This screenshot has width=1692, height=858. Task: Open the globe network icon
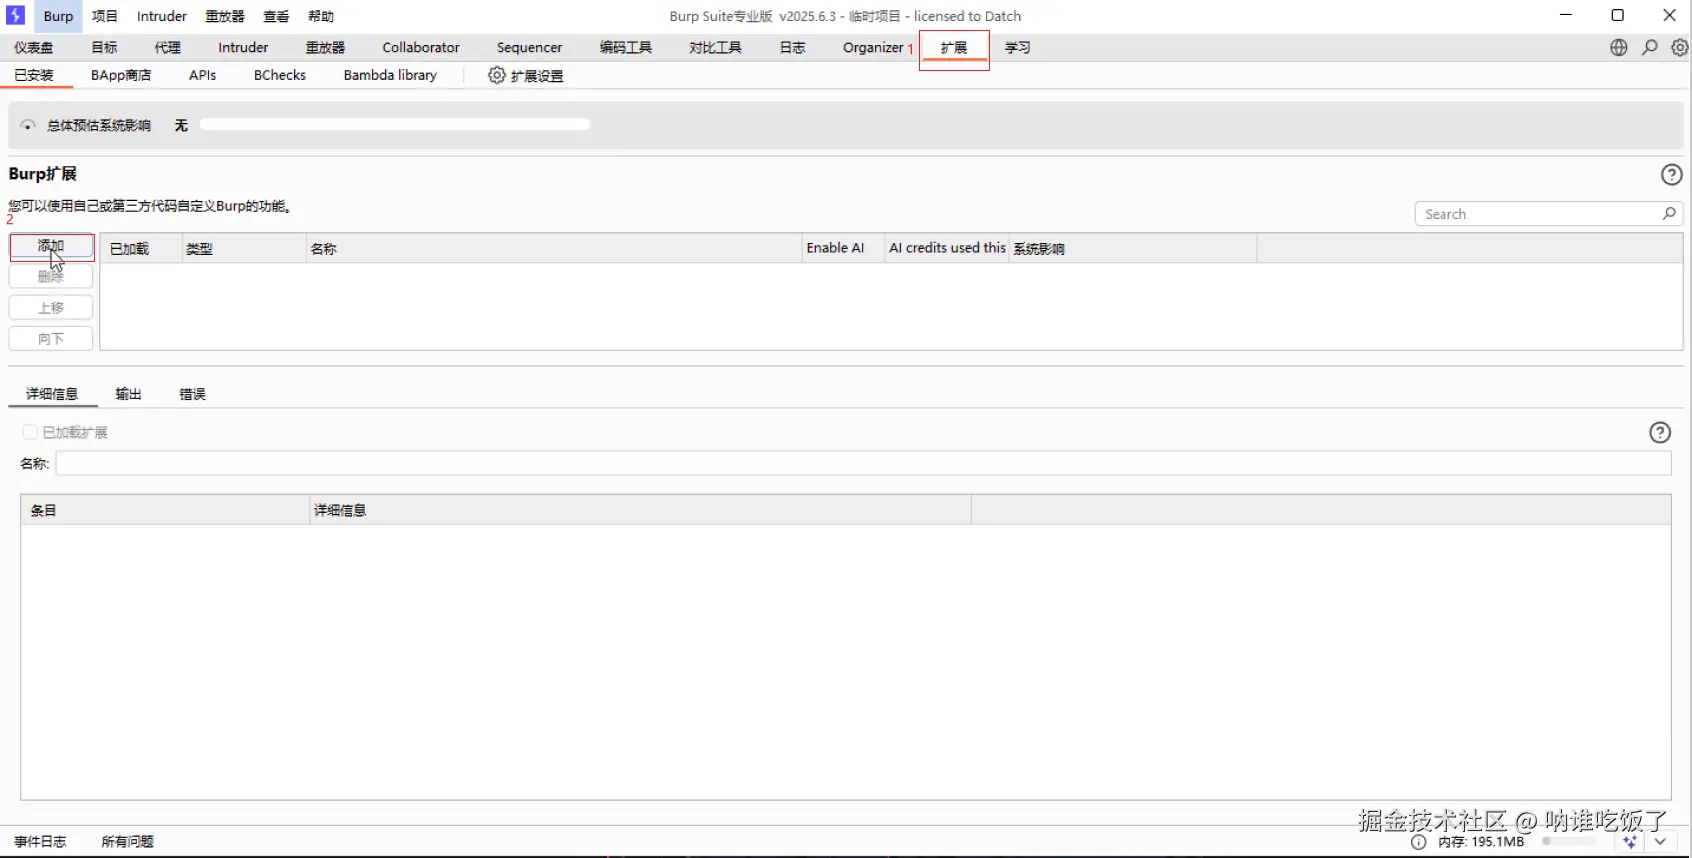pyautogui.click(x=1618, y=47)
